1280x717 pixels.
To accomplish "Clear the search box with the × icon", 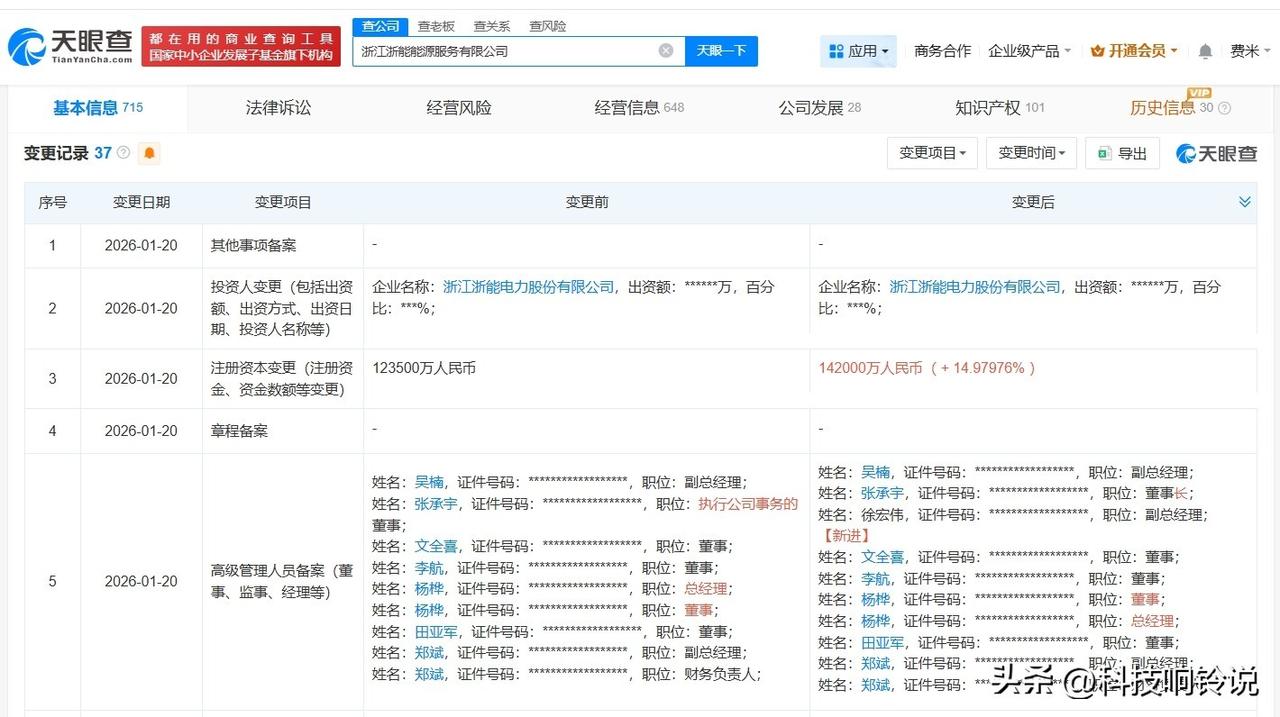I will 664,51.
